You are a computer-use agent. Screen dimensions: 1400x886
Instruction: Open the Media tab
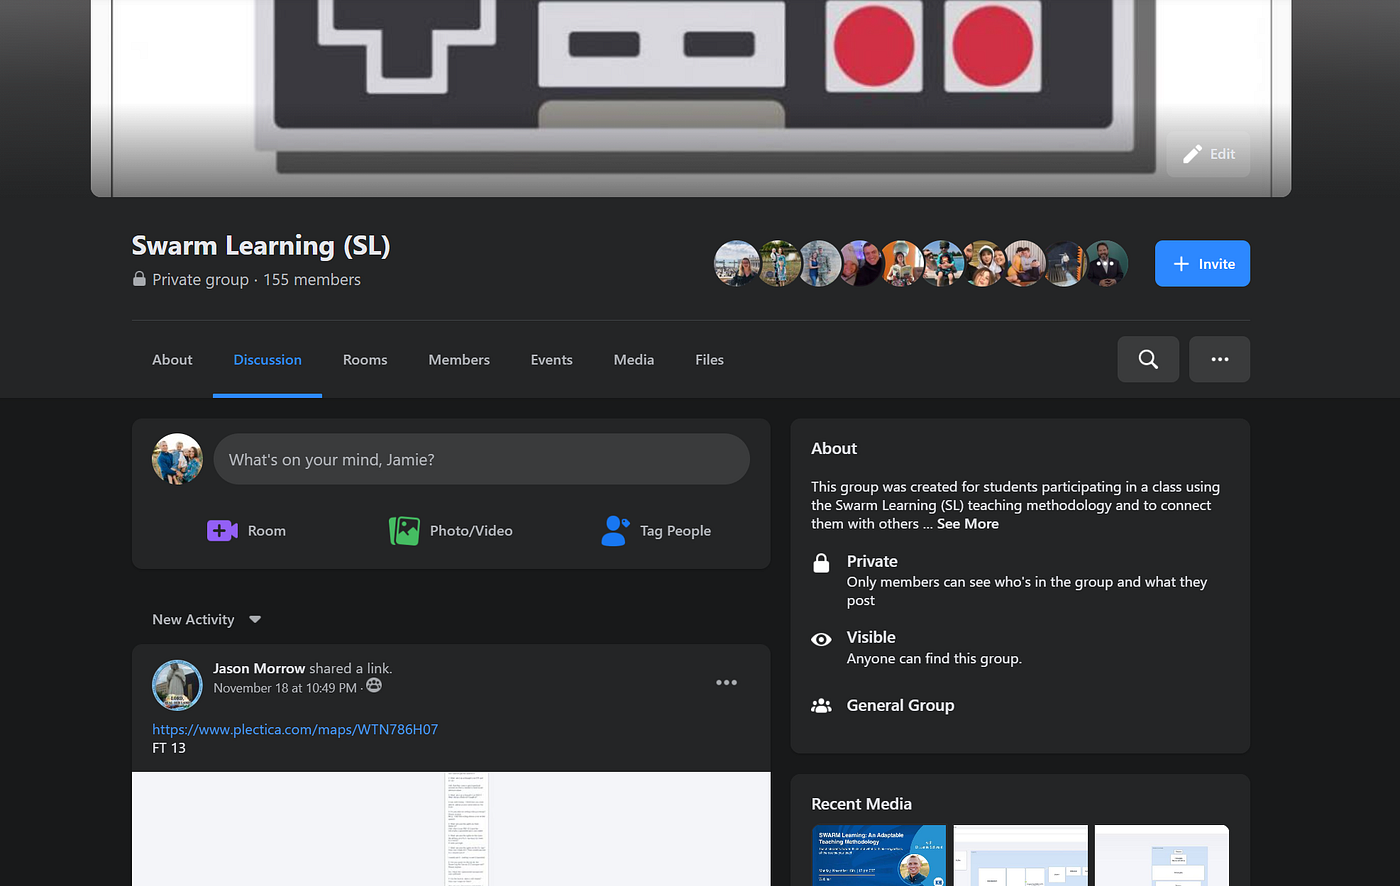point(634,360)
